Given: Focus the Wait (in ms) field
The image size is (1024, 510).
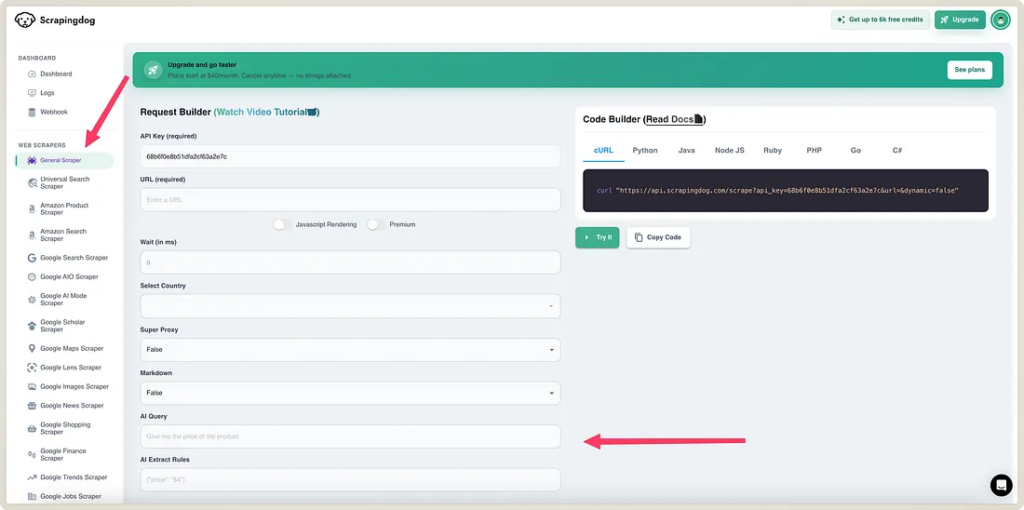Looking at the screenshot, I should click(x=350, y=263).
